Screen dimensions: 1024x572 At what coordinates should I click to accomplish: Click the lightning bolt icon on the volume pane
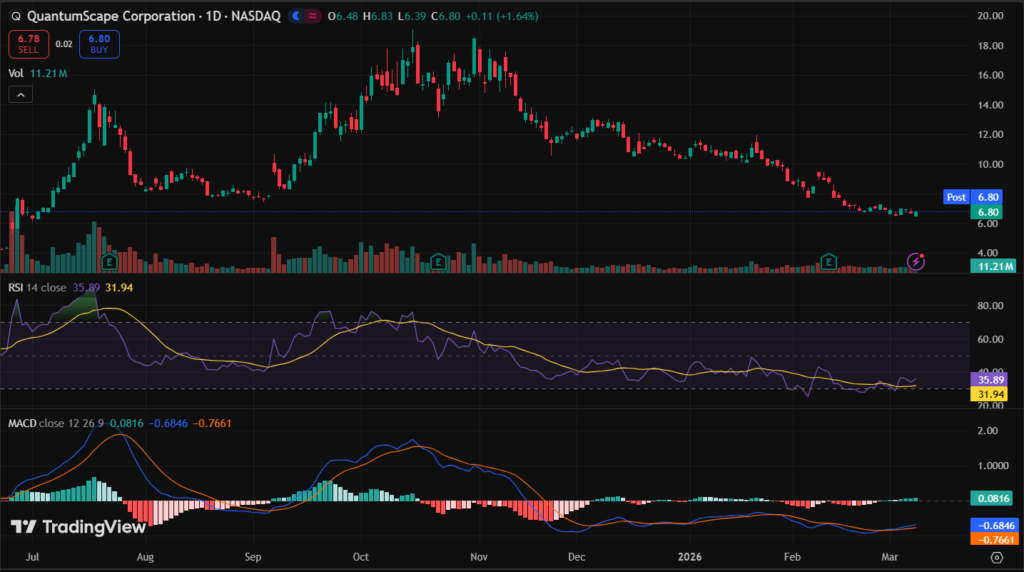(915, 262)
